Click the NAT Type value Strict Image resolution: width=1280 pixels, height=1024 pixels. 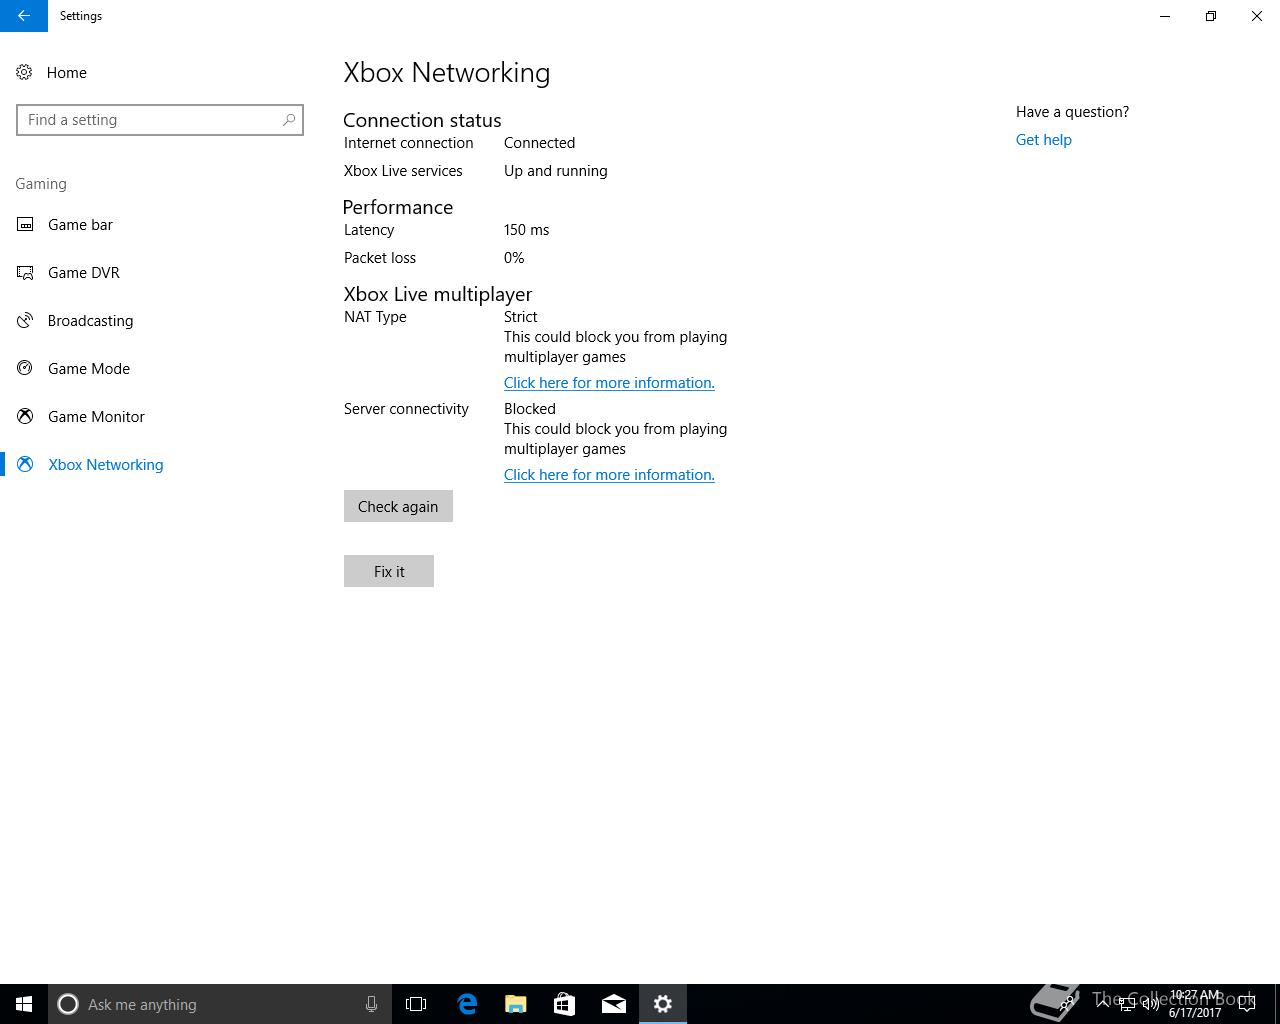click(521, 317)
